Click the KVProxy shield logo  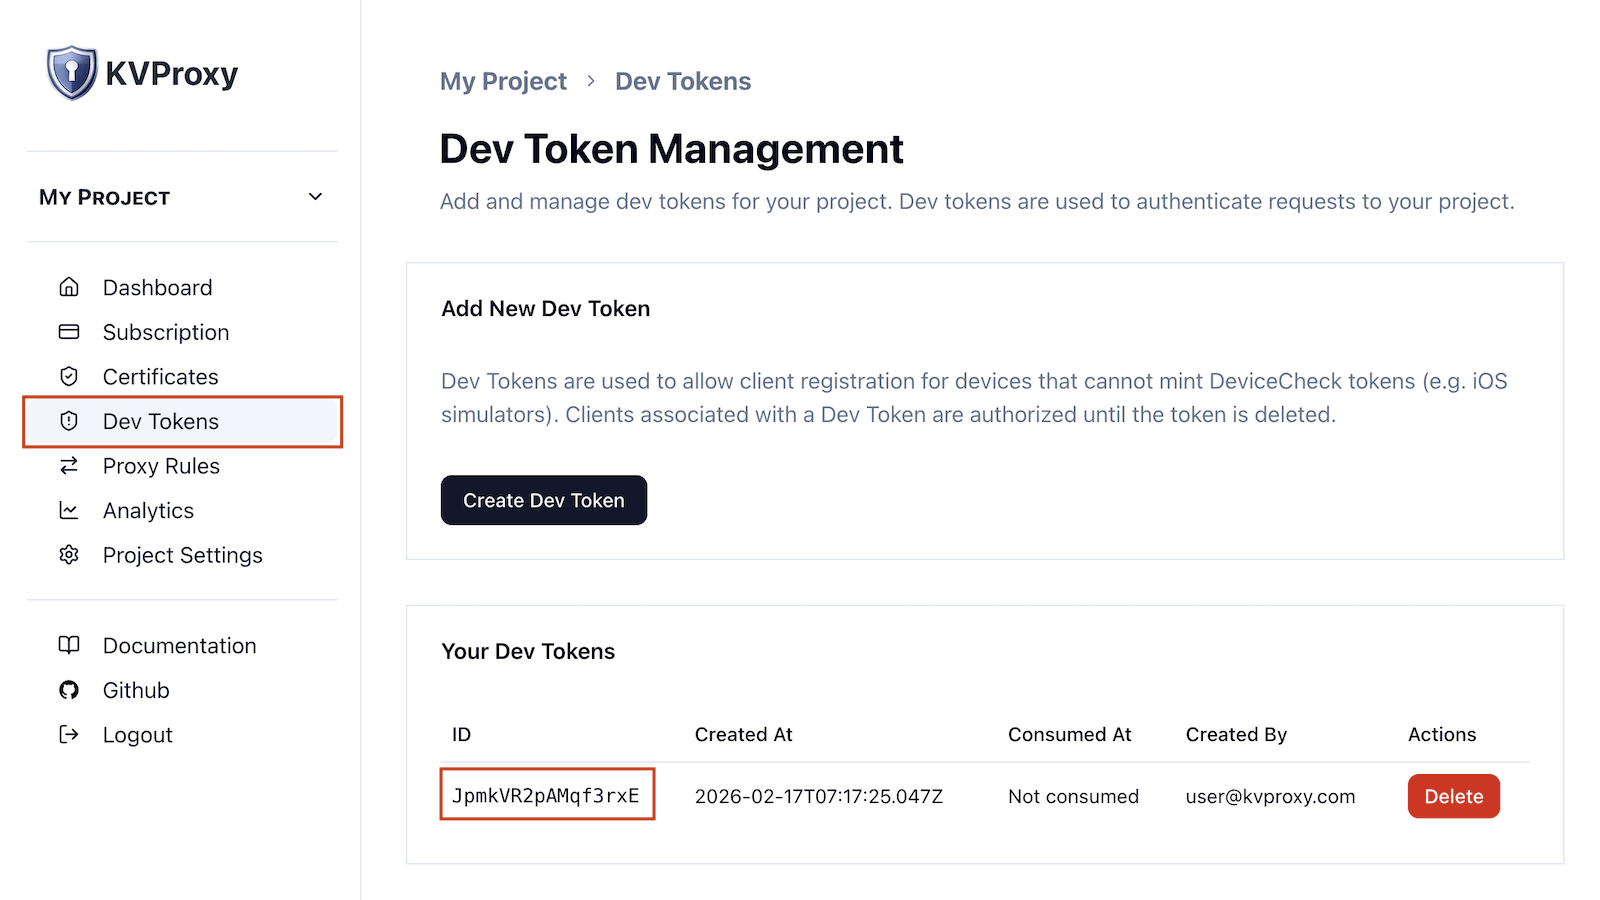[70, 71]
